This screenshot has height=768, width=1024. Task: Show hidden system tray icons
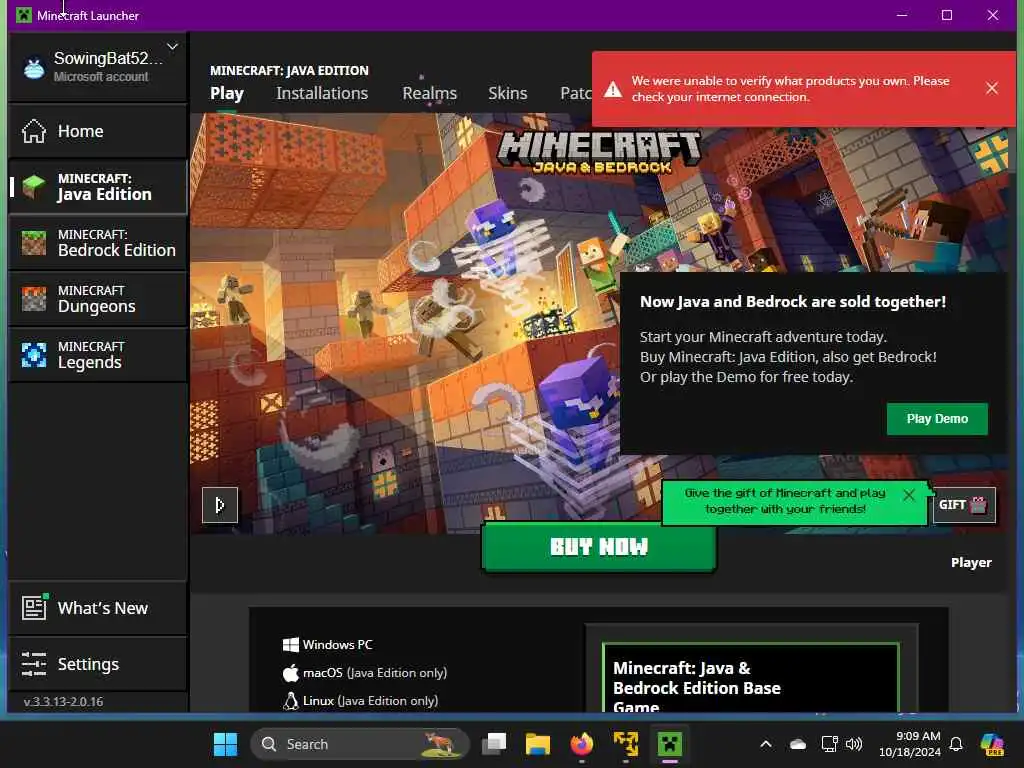tap(766, 744)
